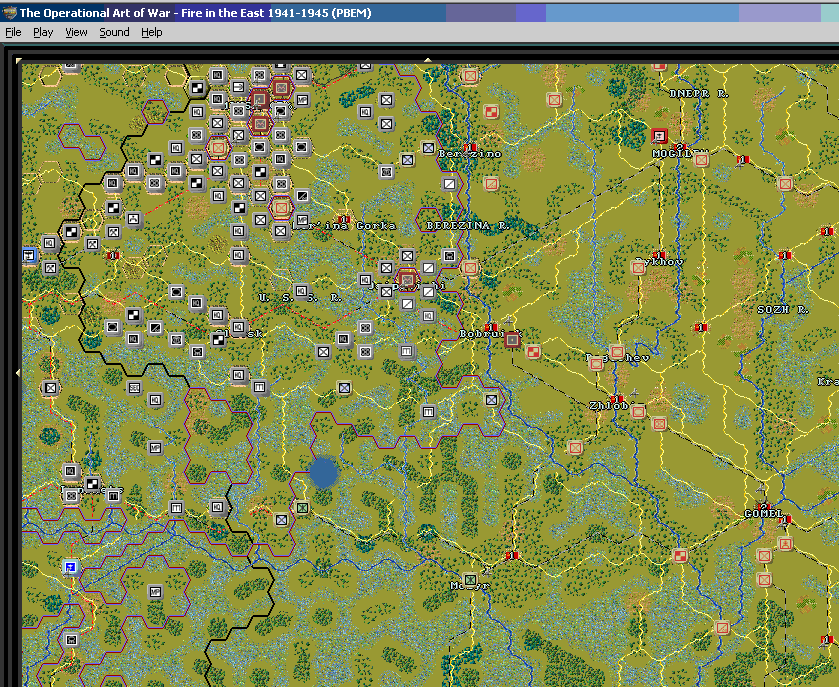Select the gray armor unit at Slutsk
Screen dimensions: 839x688
click(x=218, y=339)
